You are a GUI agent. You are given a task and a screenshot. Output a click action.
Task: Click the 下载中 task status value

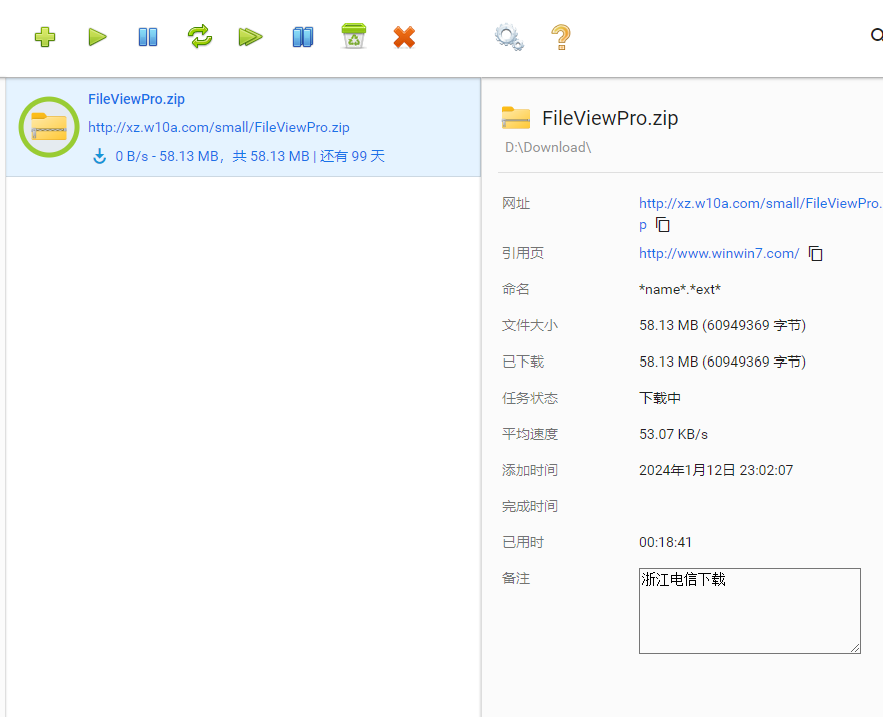[x=660, y=398]
